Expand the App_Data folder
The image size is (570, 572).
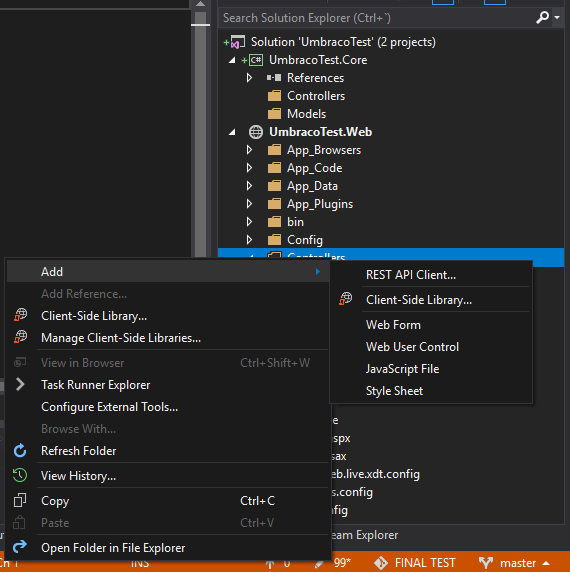coord(249,186)
